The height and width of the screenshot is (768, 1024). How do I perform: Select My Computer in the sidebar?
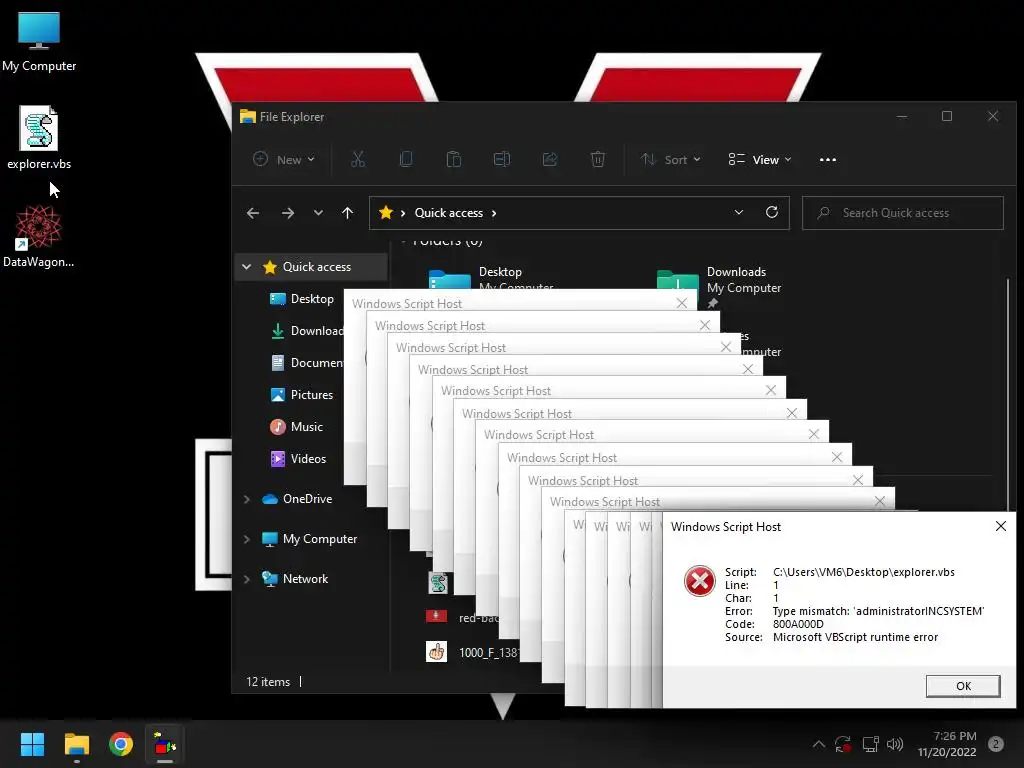click(310, 539)
